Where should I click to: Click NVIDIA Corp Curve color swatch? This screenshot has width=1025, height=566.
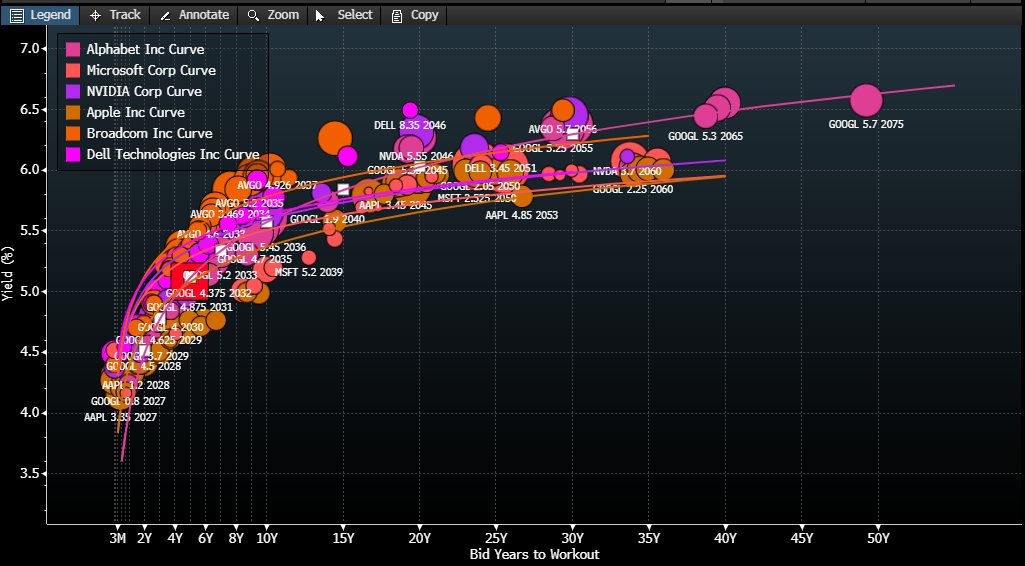click(73, 91)
